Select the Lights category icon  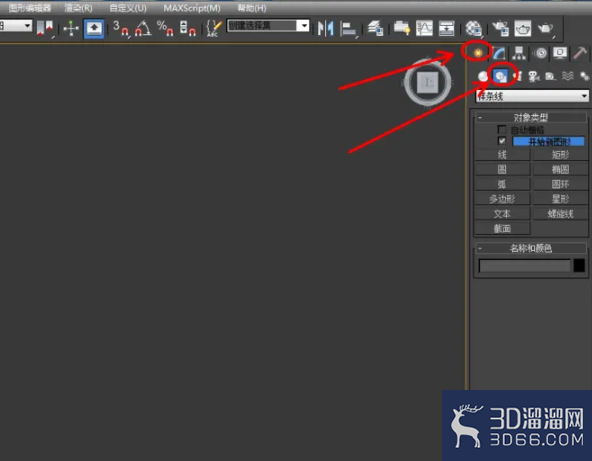click(x=517, y=76)
